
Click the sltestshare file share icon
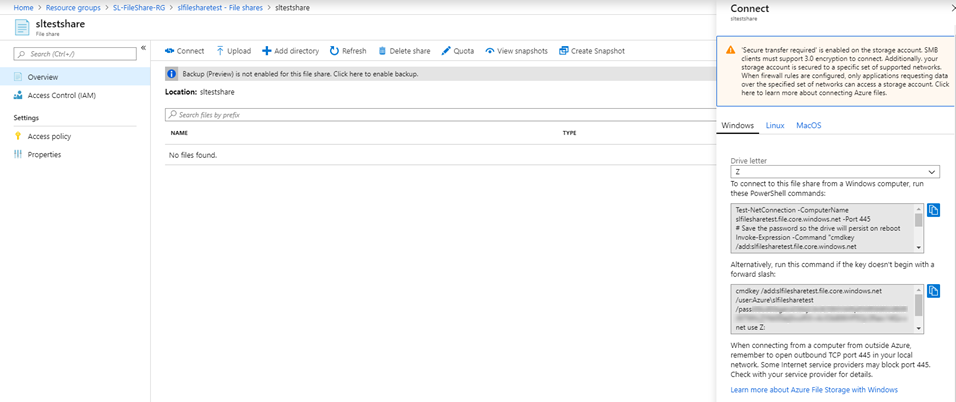22,28
